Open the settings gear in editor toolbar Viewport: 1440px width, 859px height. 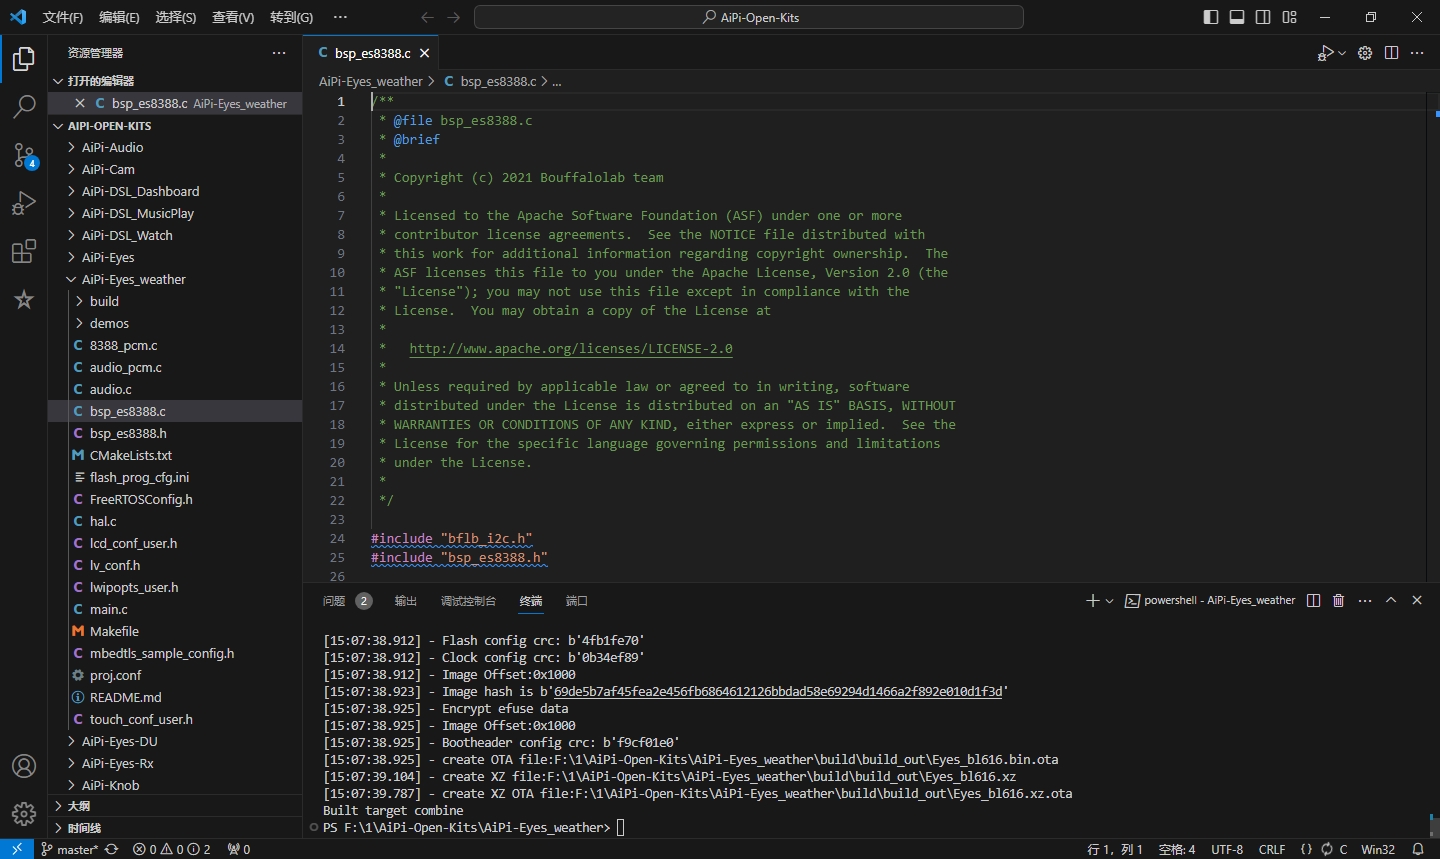(1365, 53)
